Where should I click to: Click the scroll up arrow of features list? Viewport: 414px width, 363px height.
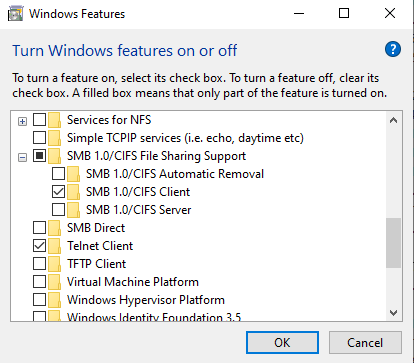(x=393, y=120)
